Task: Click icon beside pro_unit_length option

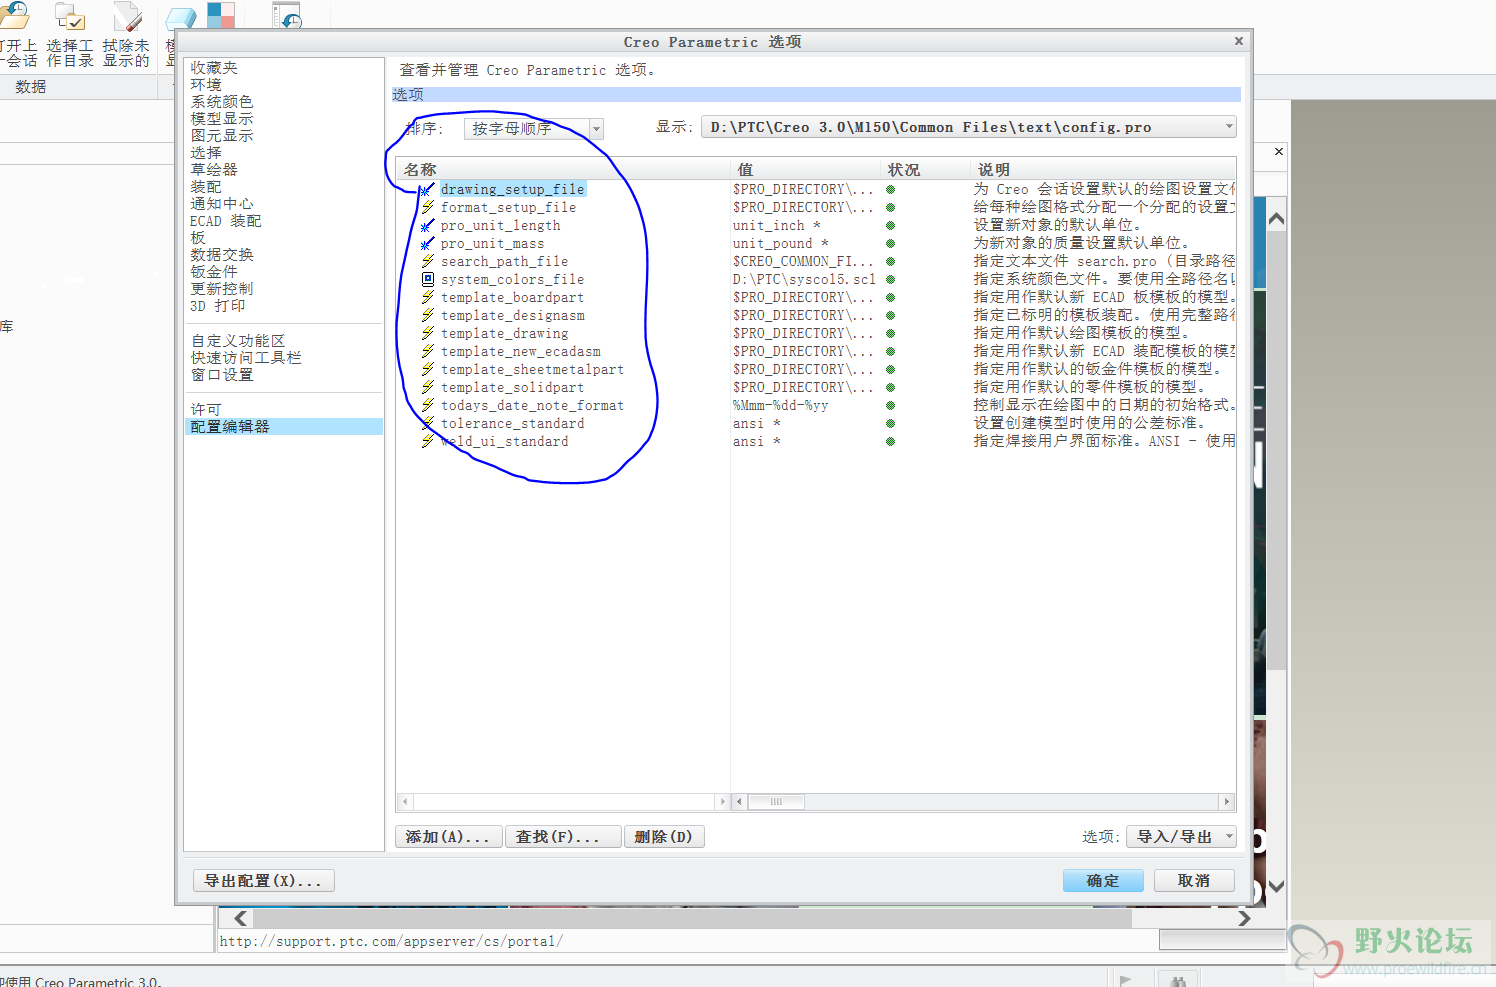Action: tap(427, 225)
